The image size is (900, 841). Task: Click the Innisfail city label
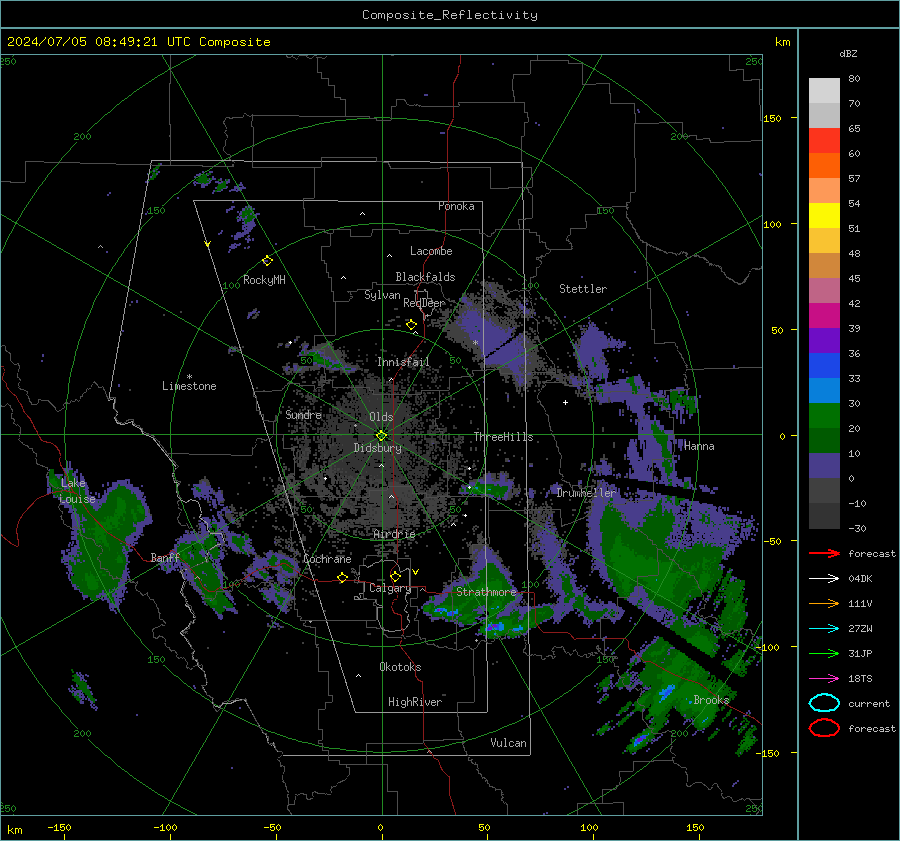point(403,362)
